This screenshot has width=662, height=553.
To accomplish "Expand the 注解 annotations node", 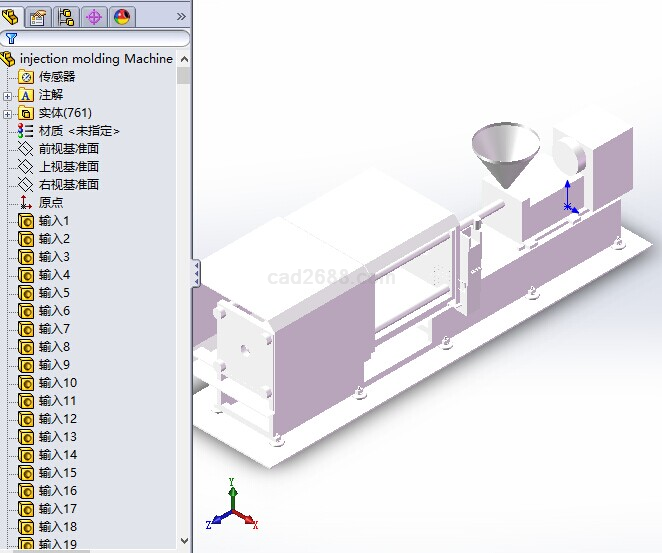I will [x=8, y=95].
